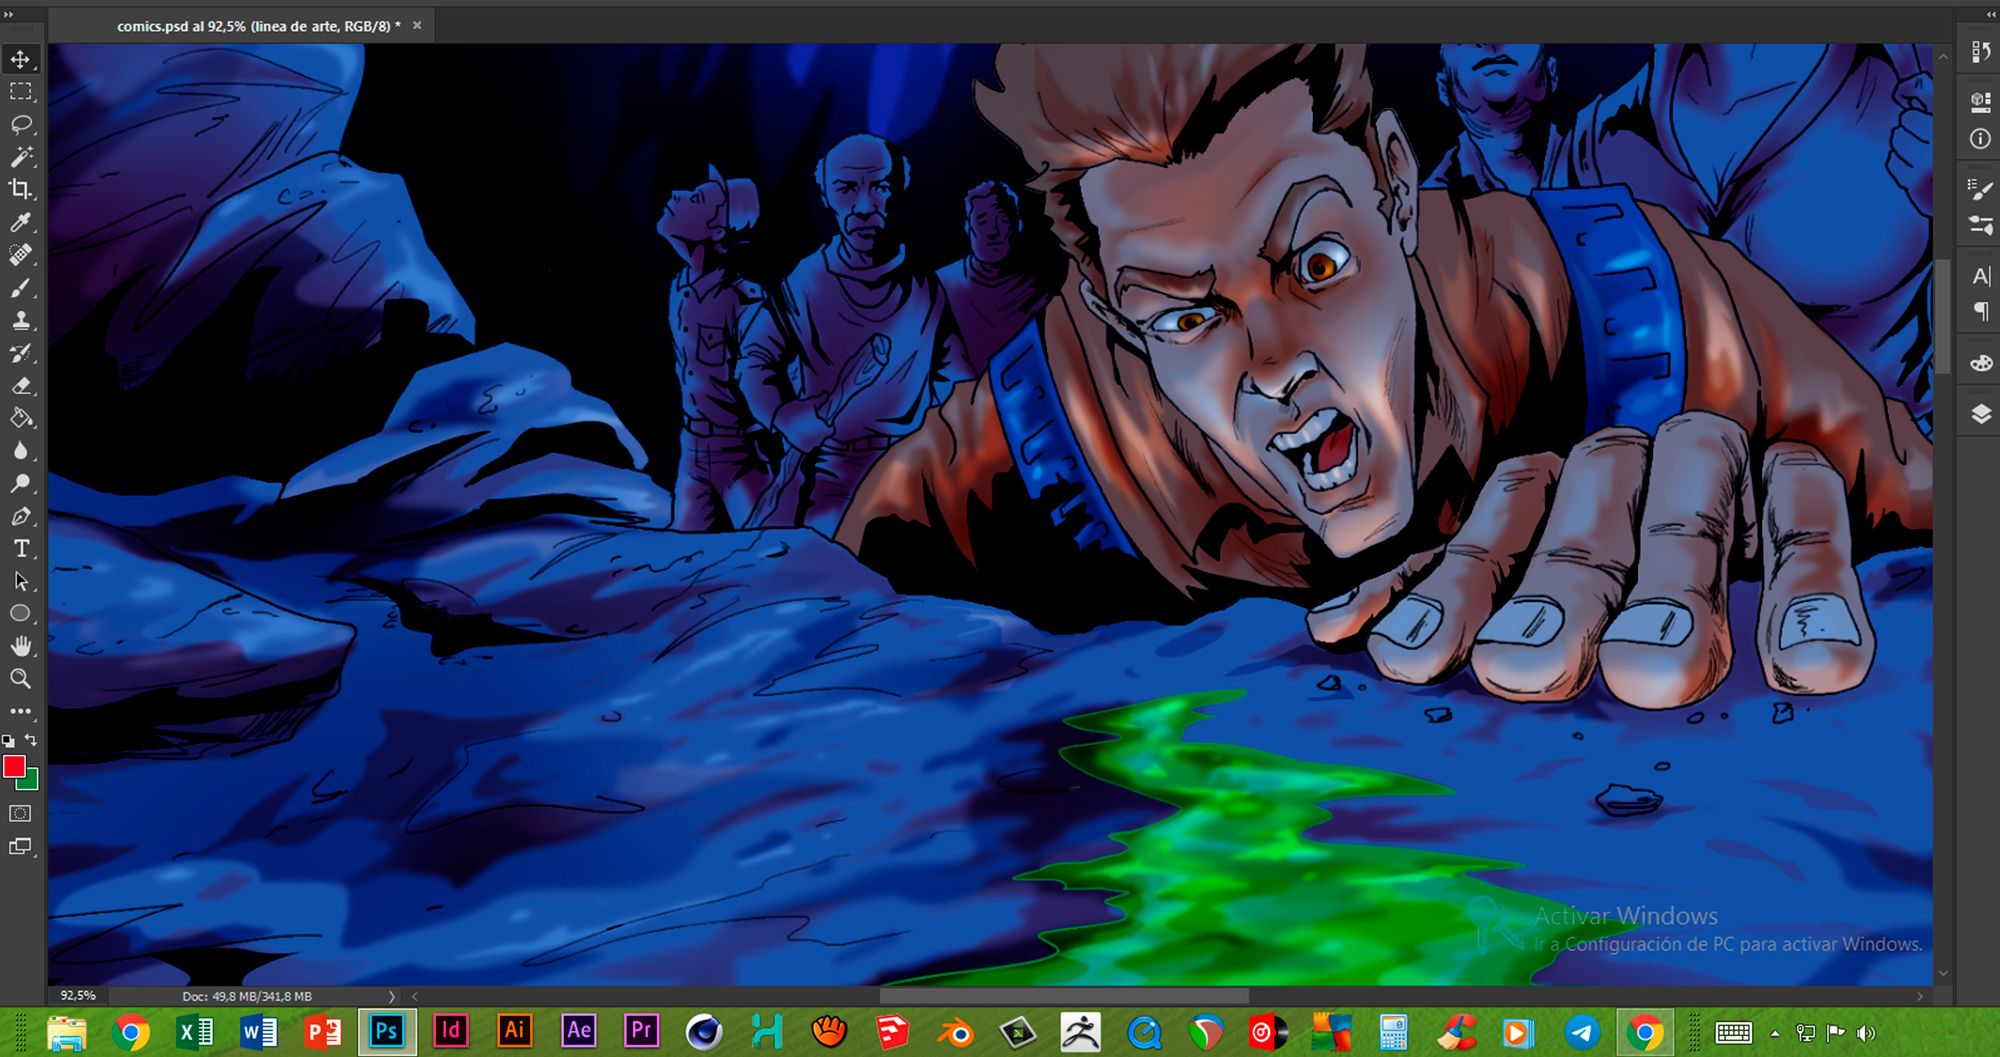The height and width of the screenshot is (1057, 2000).
Task: Open the red foreground color picker
Action: 13,766
